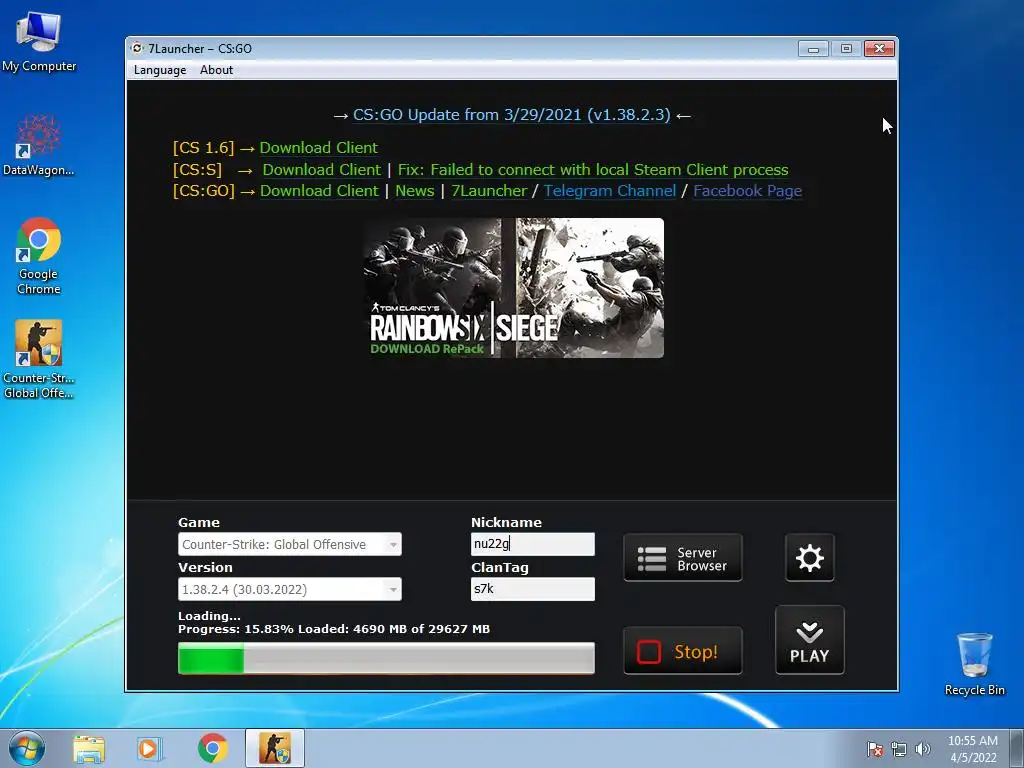Select the My Computer desktop icon
Screen dimensions: 1024x768
tap(39, 42)
